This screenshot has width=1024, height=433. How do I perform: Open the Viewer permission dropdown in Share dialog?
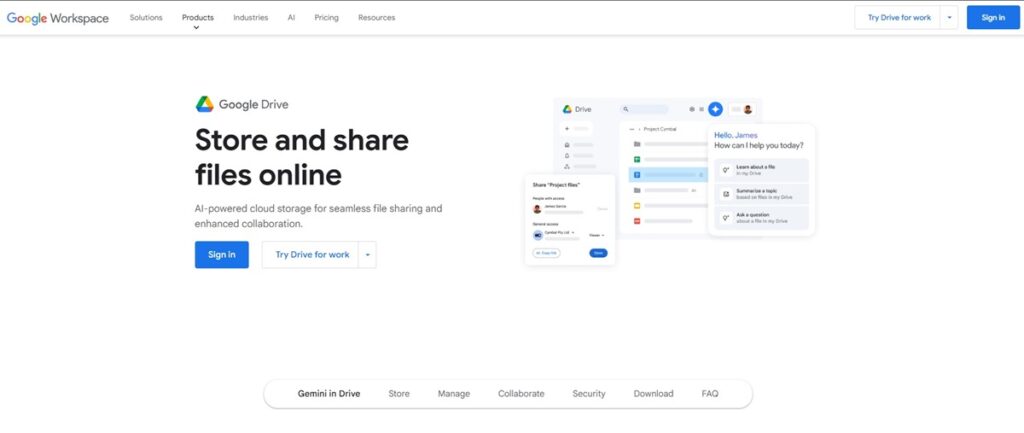pyautogui.click(x=597, y=235)
